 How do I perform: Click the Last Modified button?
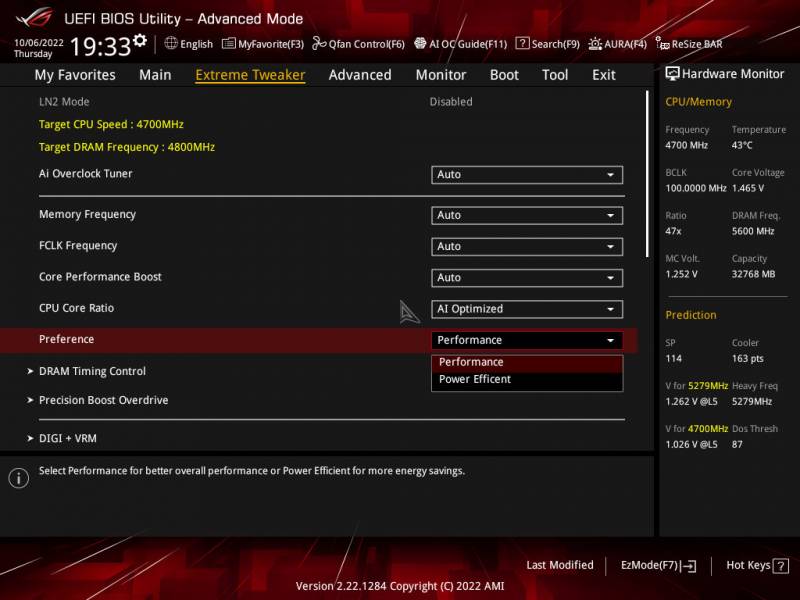click(560, 565)
